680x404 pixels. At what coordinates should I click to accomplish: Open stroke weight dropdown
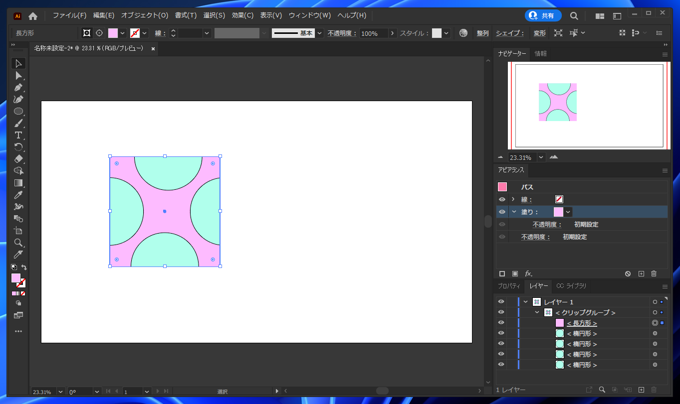click(x=207, y=33)
